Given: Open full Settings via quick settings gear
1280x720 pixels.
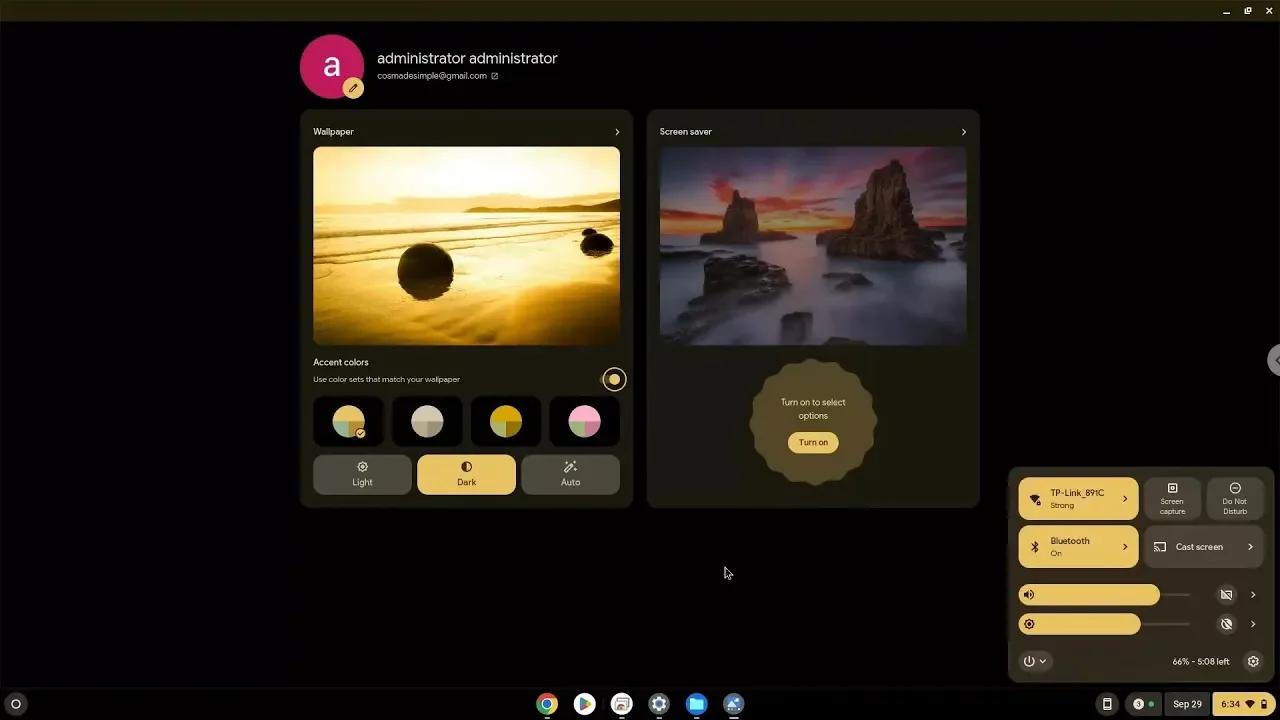Looking at the screenshot, I should coord(1253,661).
